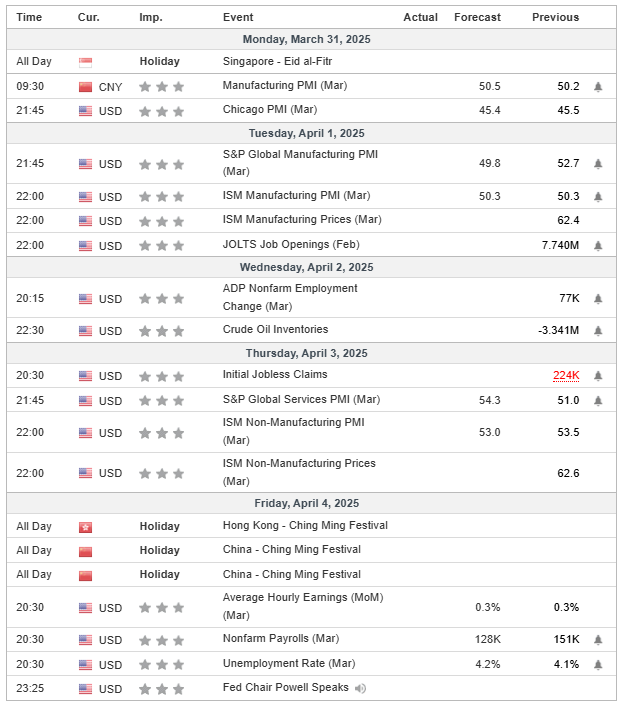Create alert for JOLTS Job Openings (Feb)
Screen dimensions: 620x704
pos(598,246)
